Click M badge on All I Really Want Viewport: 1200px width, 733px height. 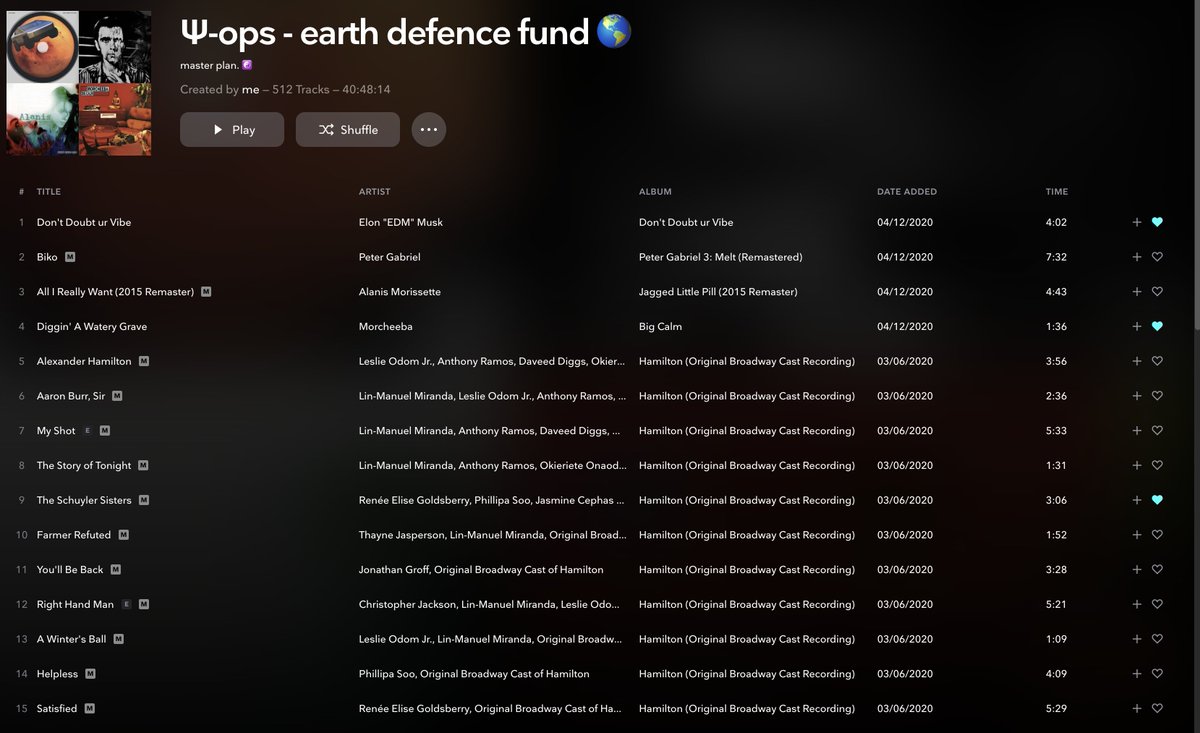(x=206, y=292)
